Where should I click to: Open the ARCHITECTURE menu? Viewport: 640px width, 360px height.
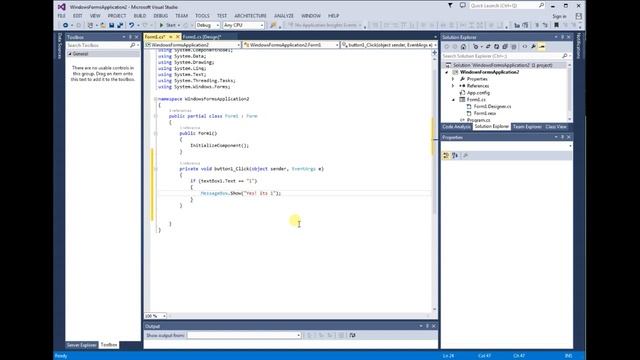250,16
